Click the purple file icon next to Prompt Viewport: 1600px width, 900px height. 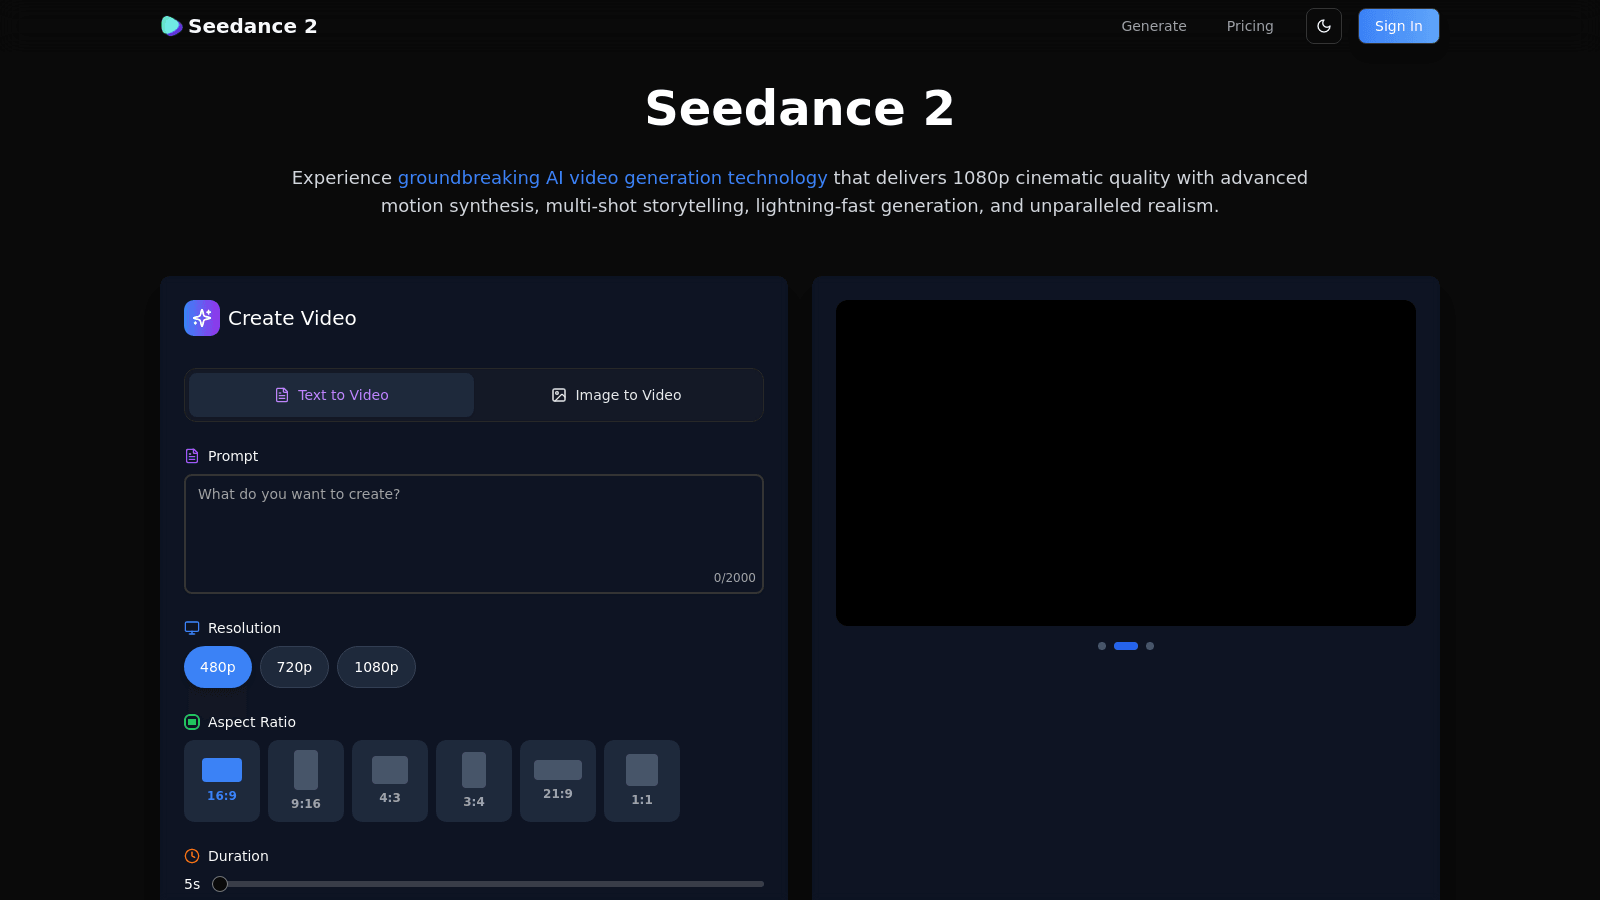(x=191, y=456)
